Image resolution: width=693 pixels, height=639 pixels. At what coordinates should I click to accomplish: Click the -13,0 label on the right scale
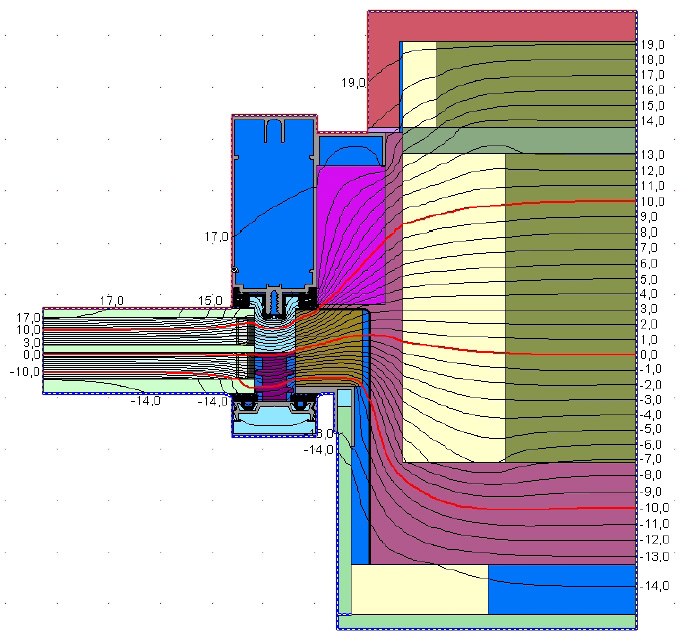click(653, 556)
